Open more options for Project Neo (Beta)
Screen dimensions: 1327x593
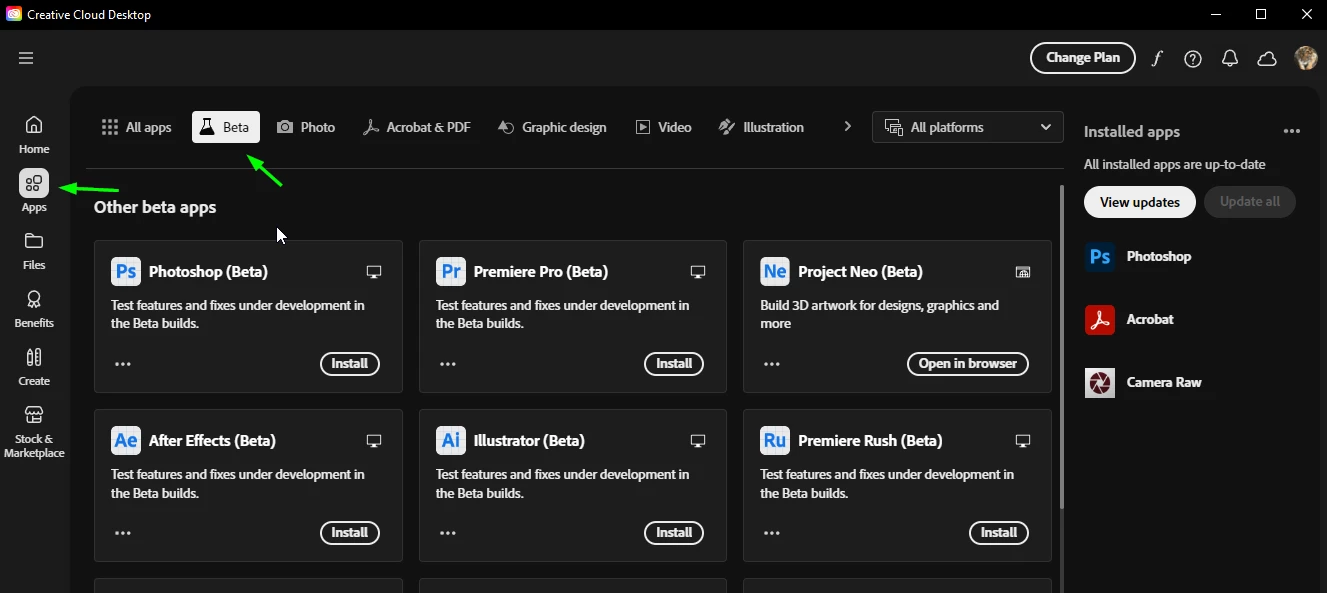tap(772, 364)
